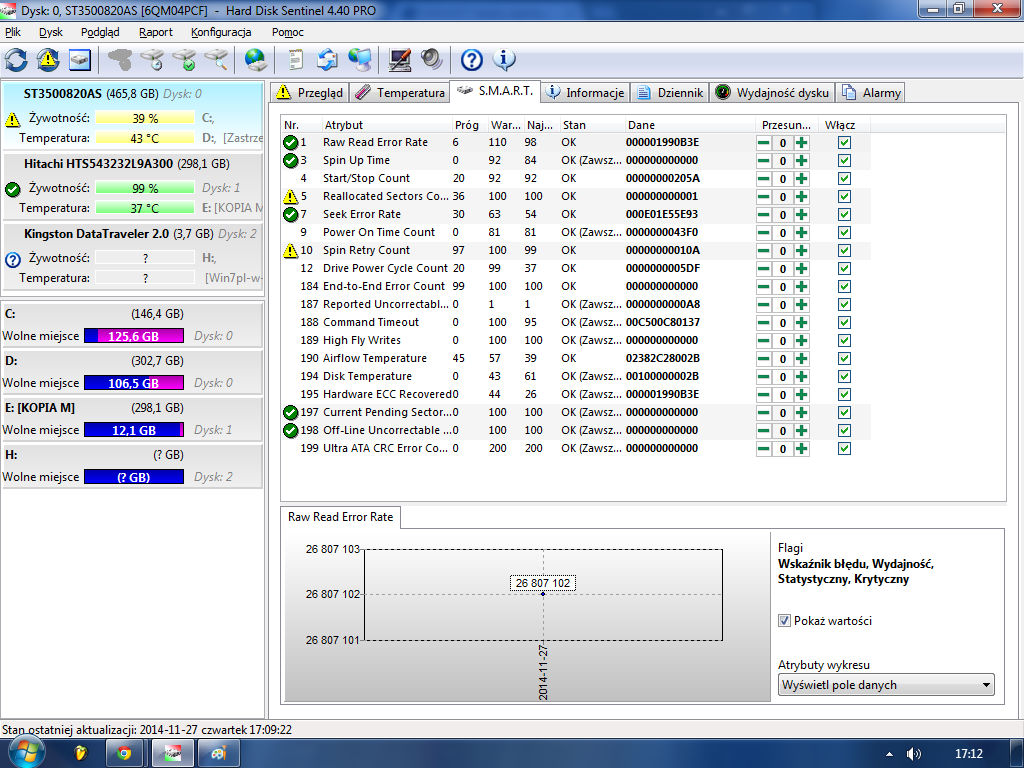Screen dimensions: 1024x768
Task: Click the warning hard disk toolbar icon
Action: pos(48,60)
